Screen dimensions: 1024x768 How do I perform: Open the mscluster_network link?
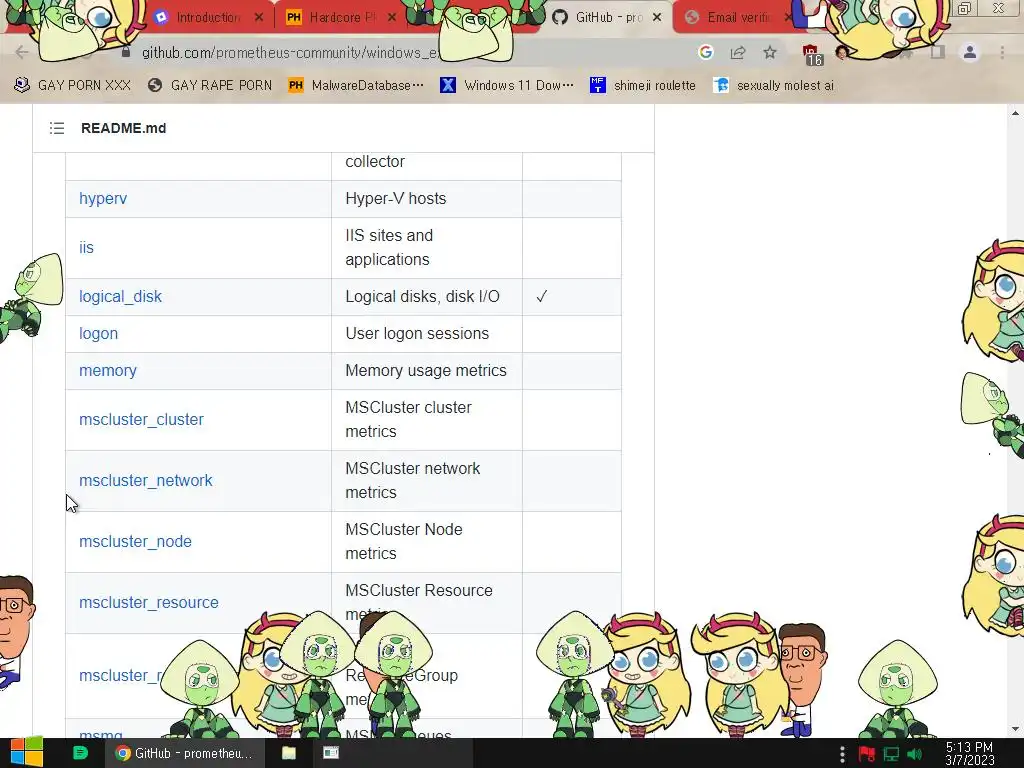pos(146,481)
